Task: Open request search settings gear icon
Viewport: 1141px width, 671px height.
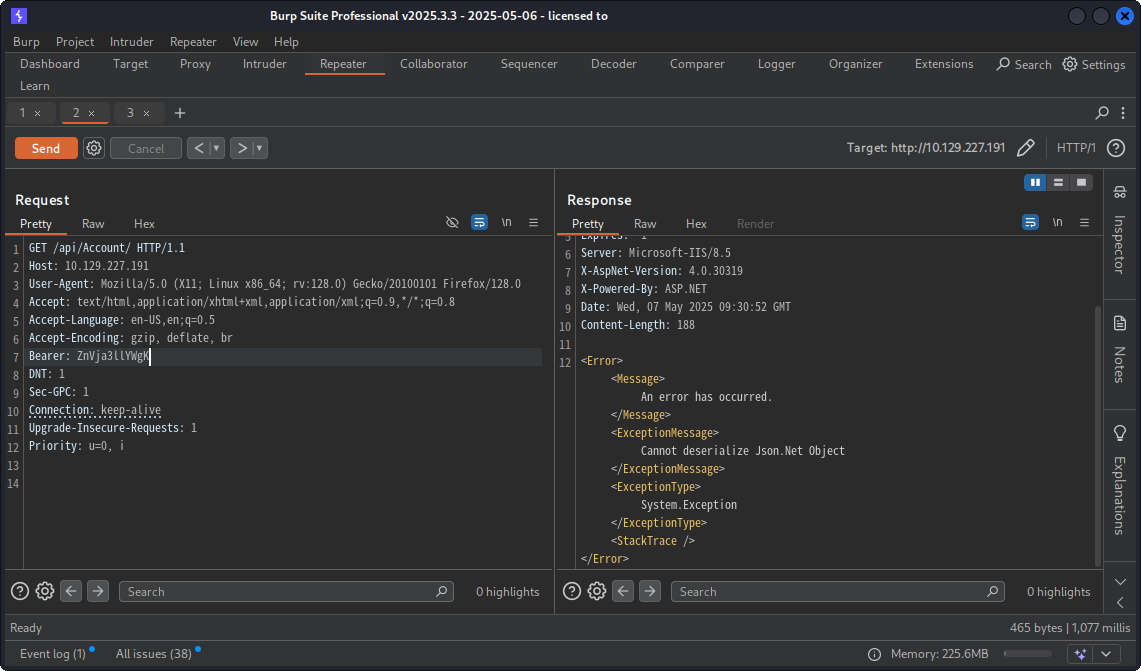Action: point(45,591)
